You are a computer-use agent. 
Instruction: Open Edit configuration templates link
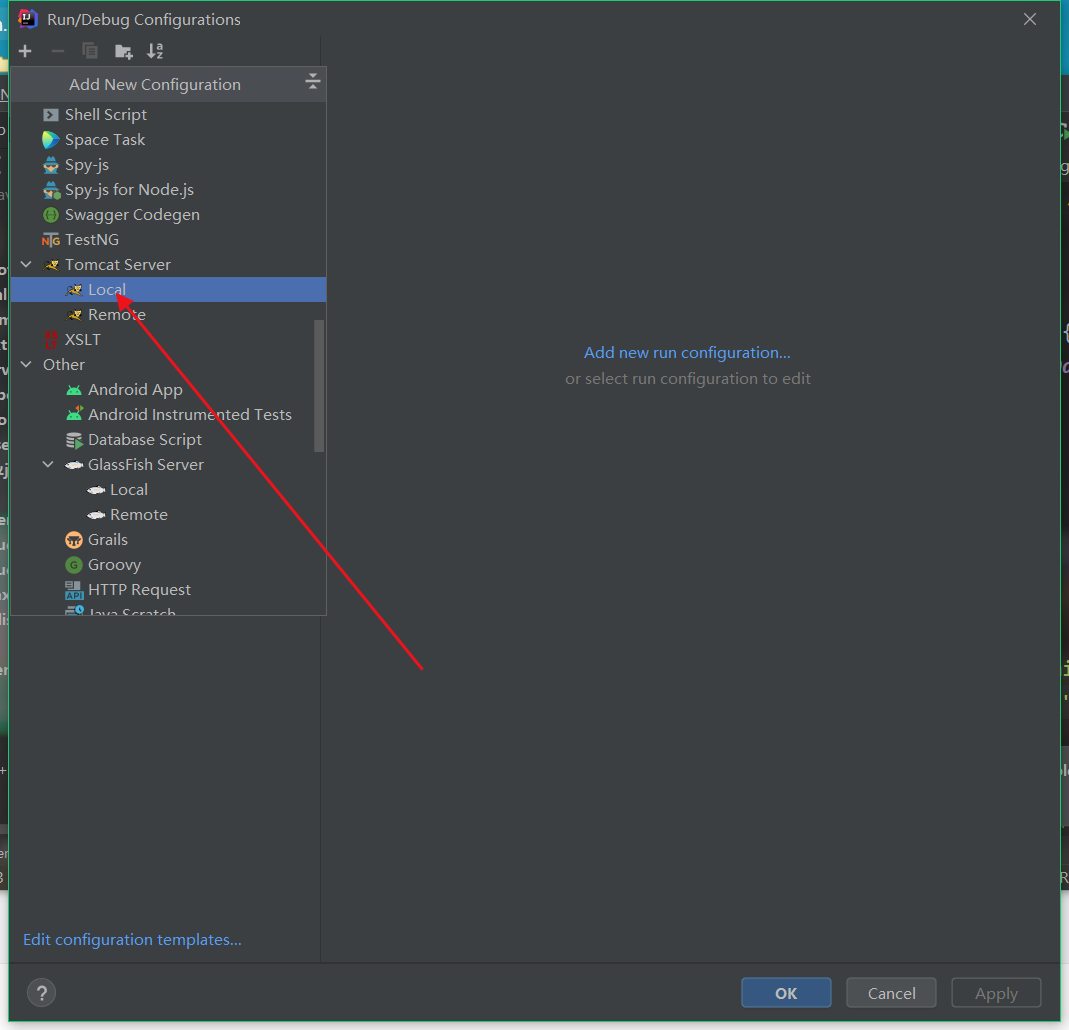[132, 939]
